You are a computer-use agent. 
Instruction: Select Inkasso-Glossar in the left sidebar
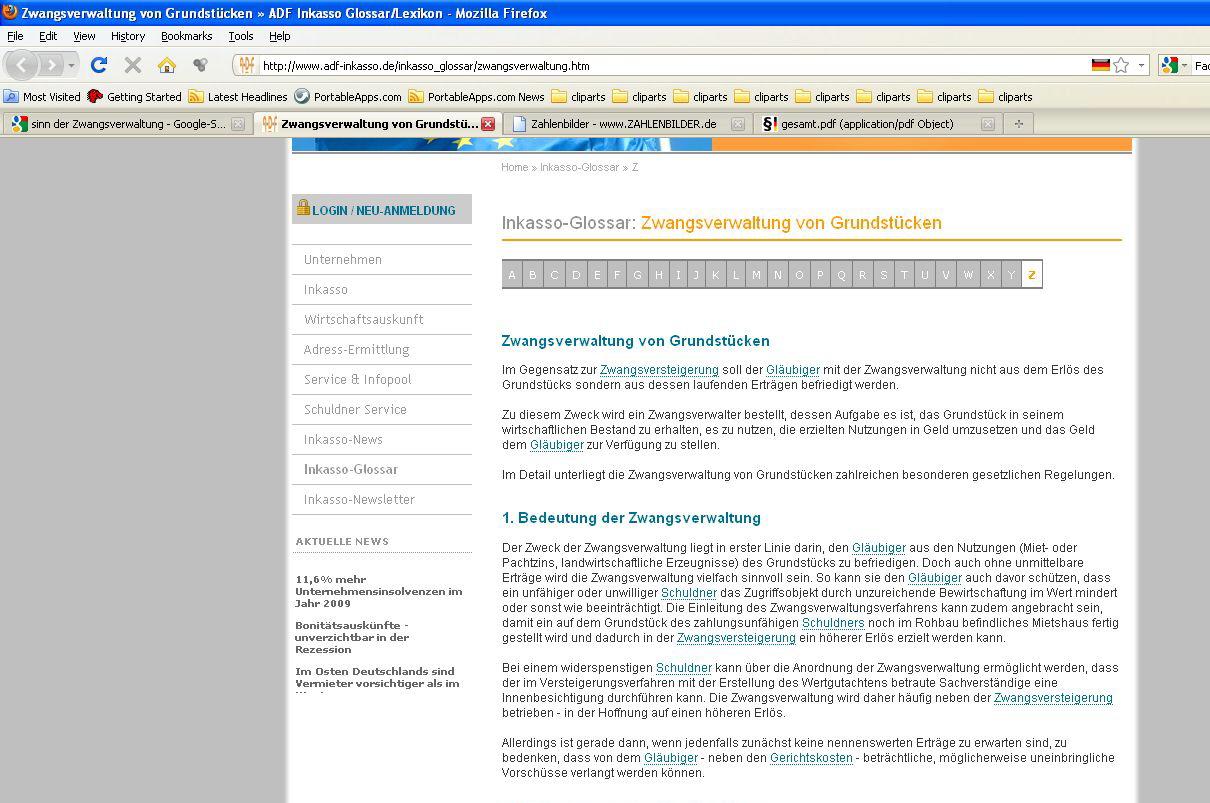click(x=351, y=469)
